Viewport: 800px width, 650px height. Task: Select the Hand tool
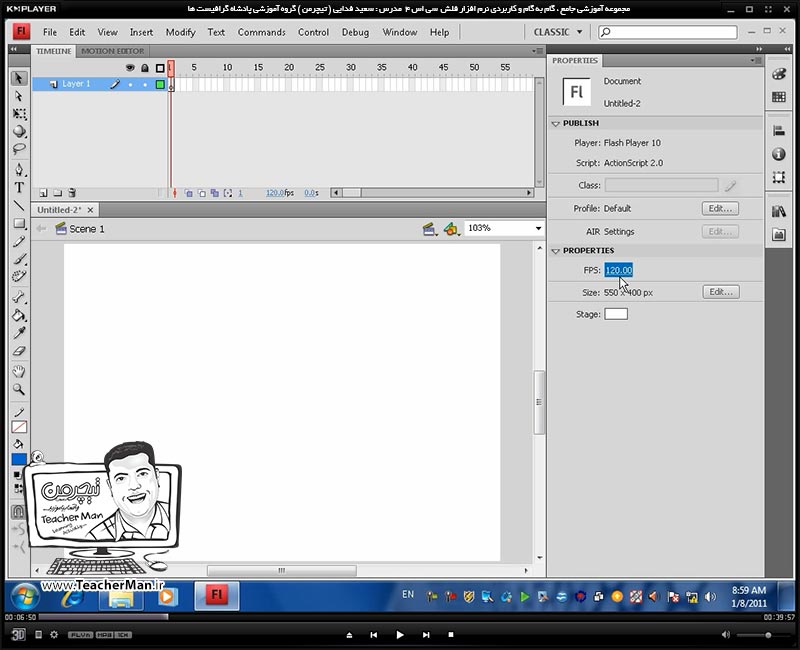click(19, 371)
